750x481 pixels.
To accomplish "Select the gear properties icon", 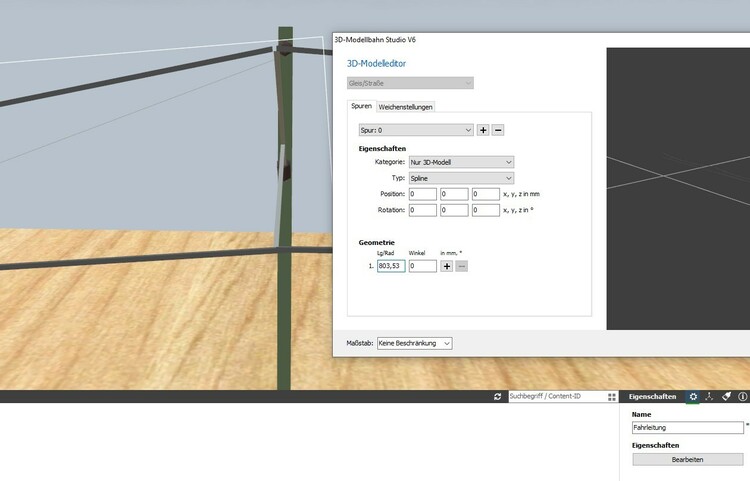I will 693,396.
